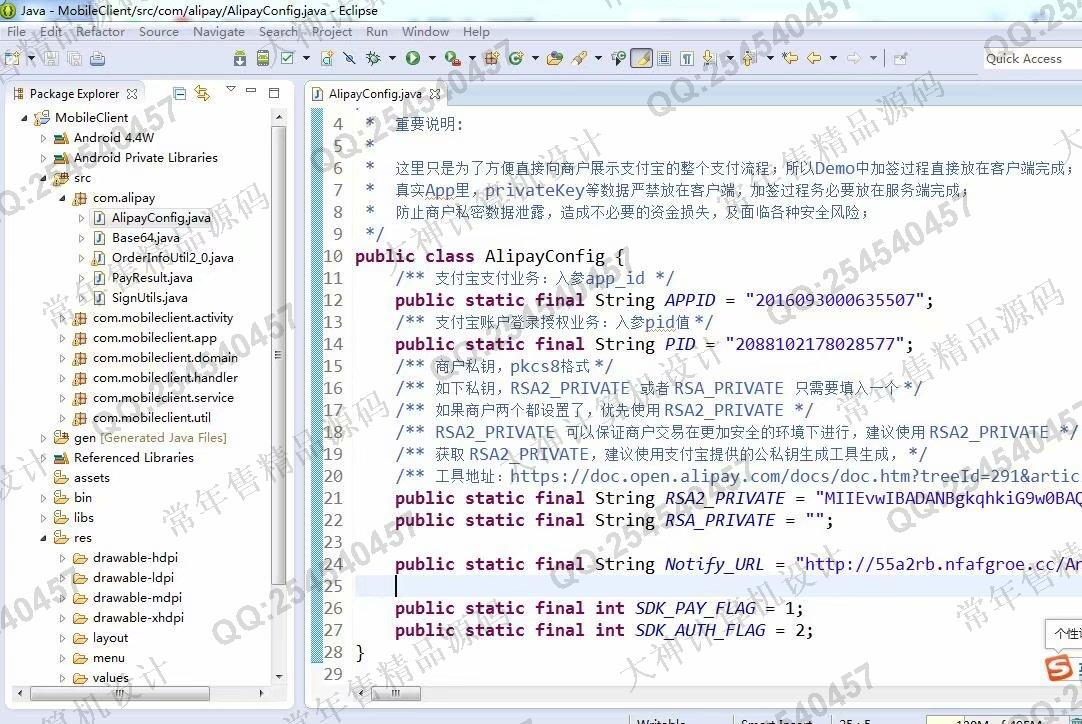Open the Refactor menu
The image size is (1082, 724).
click(100, 32)
